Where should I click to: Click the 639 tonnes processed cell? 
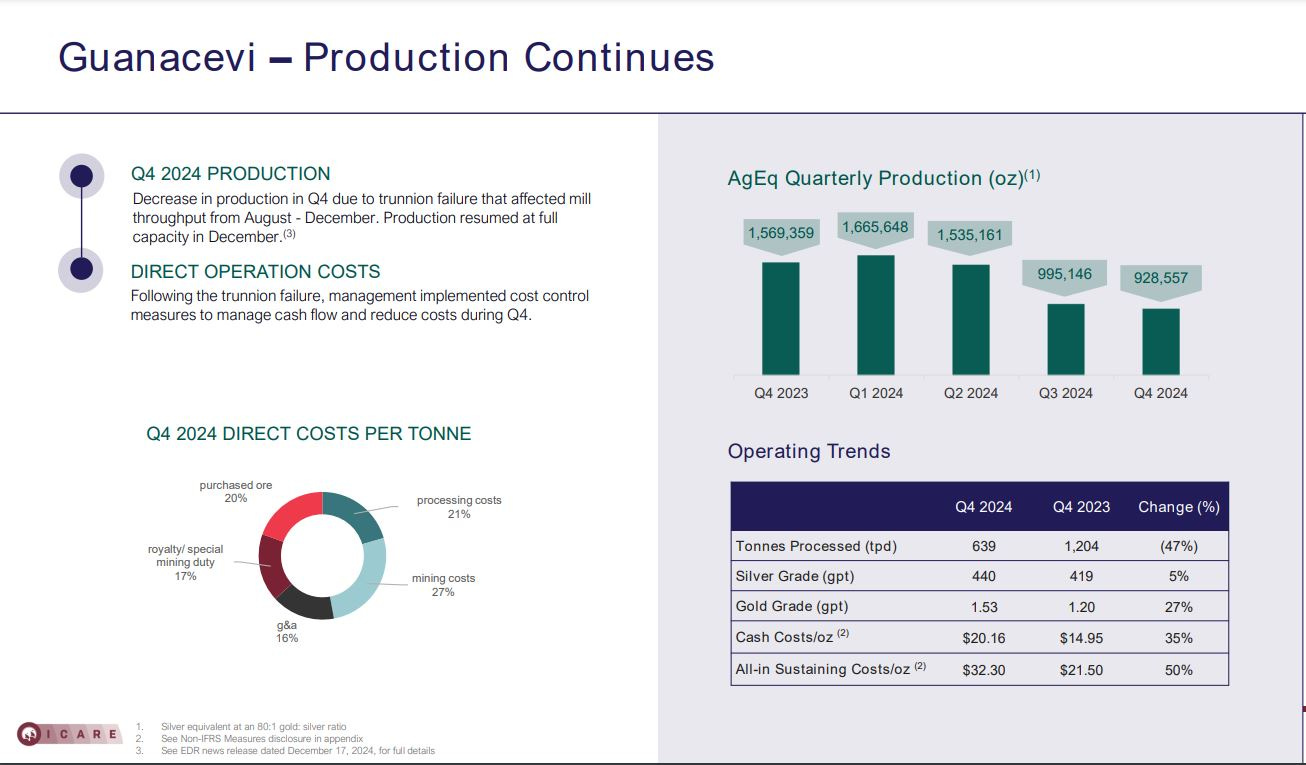[983, 547]
